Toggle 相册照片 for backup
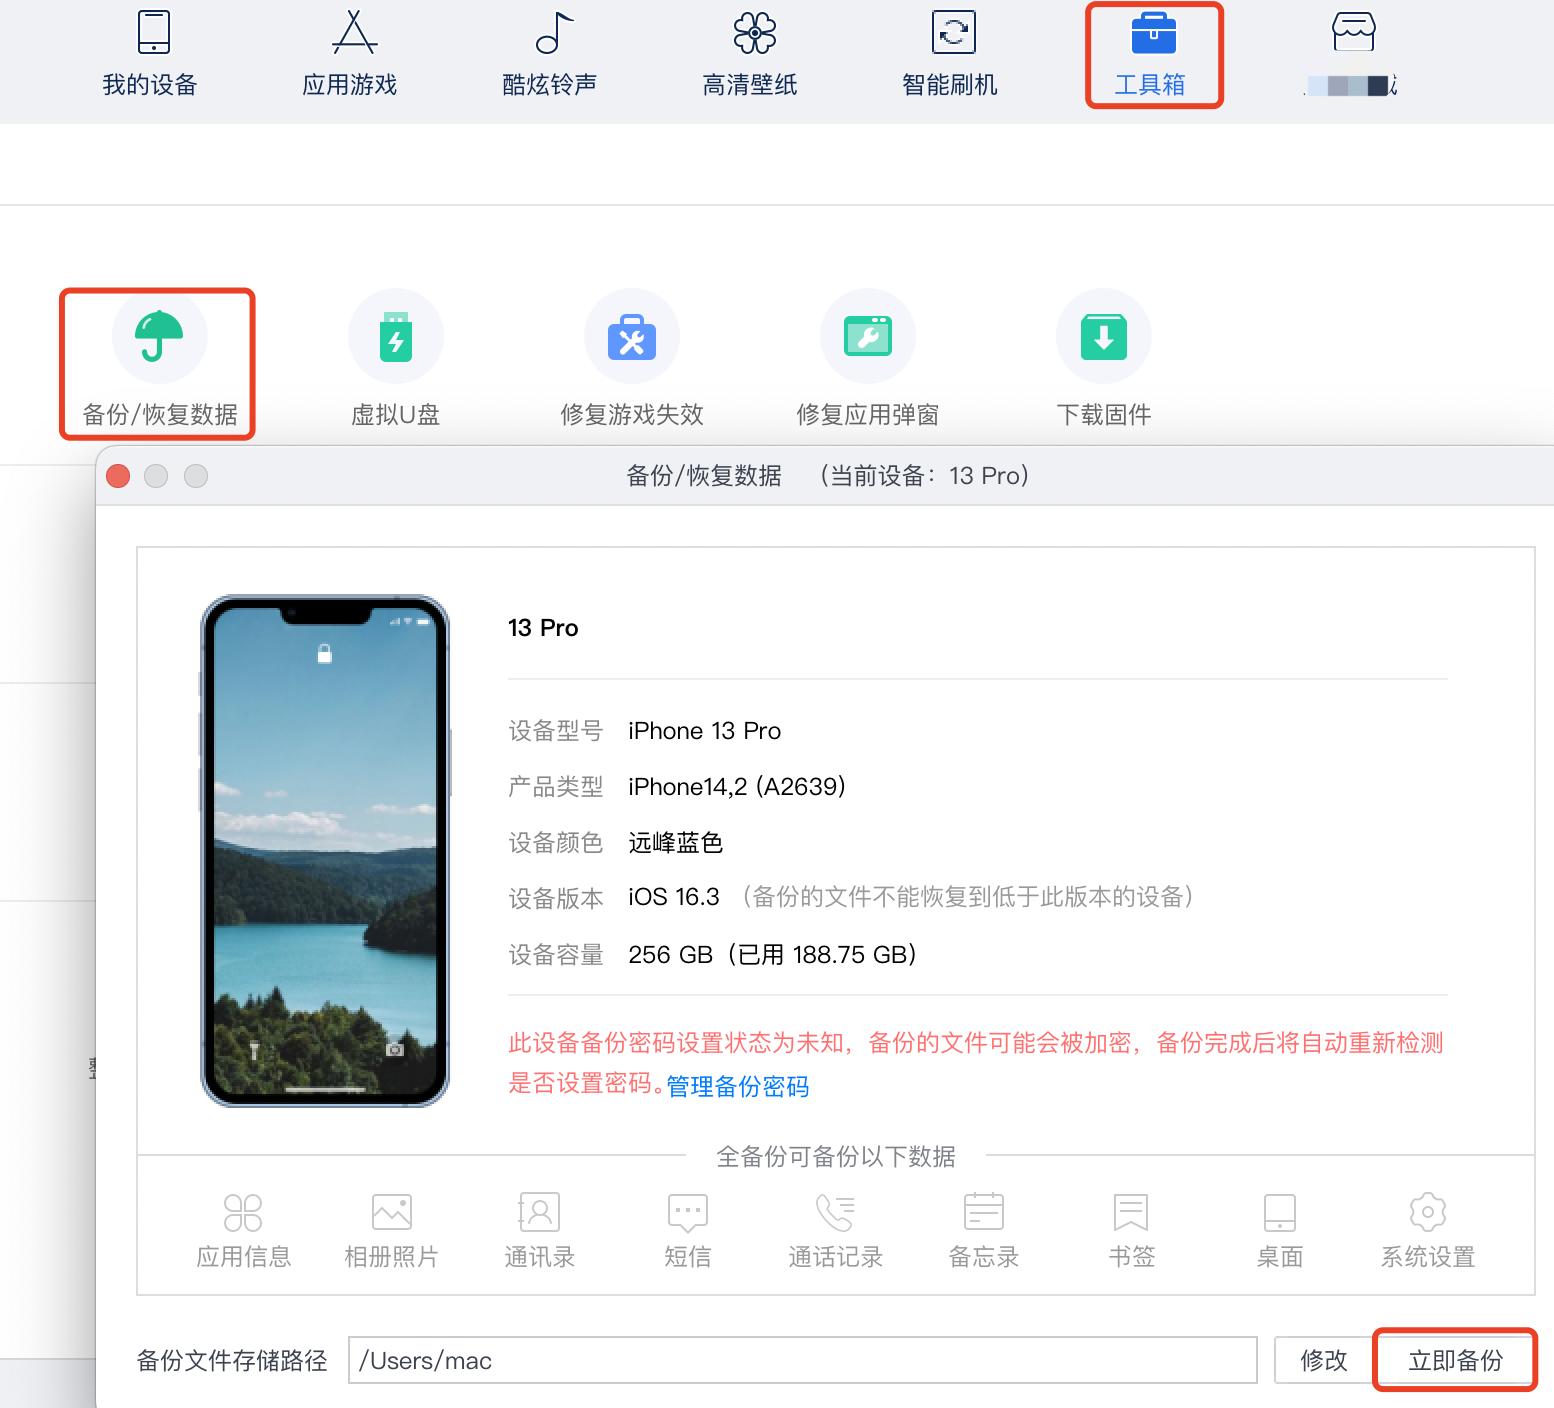 [x=390, y=1228]
